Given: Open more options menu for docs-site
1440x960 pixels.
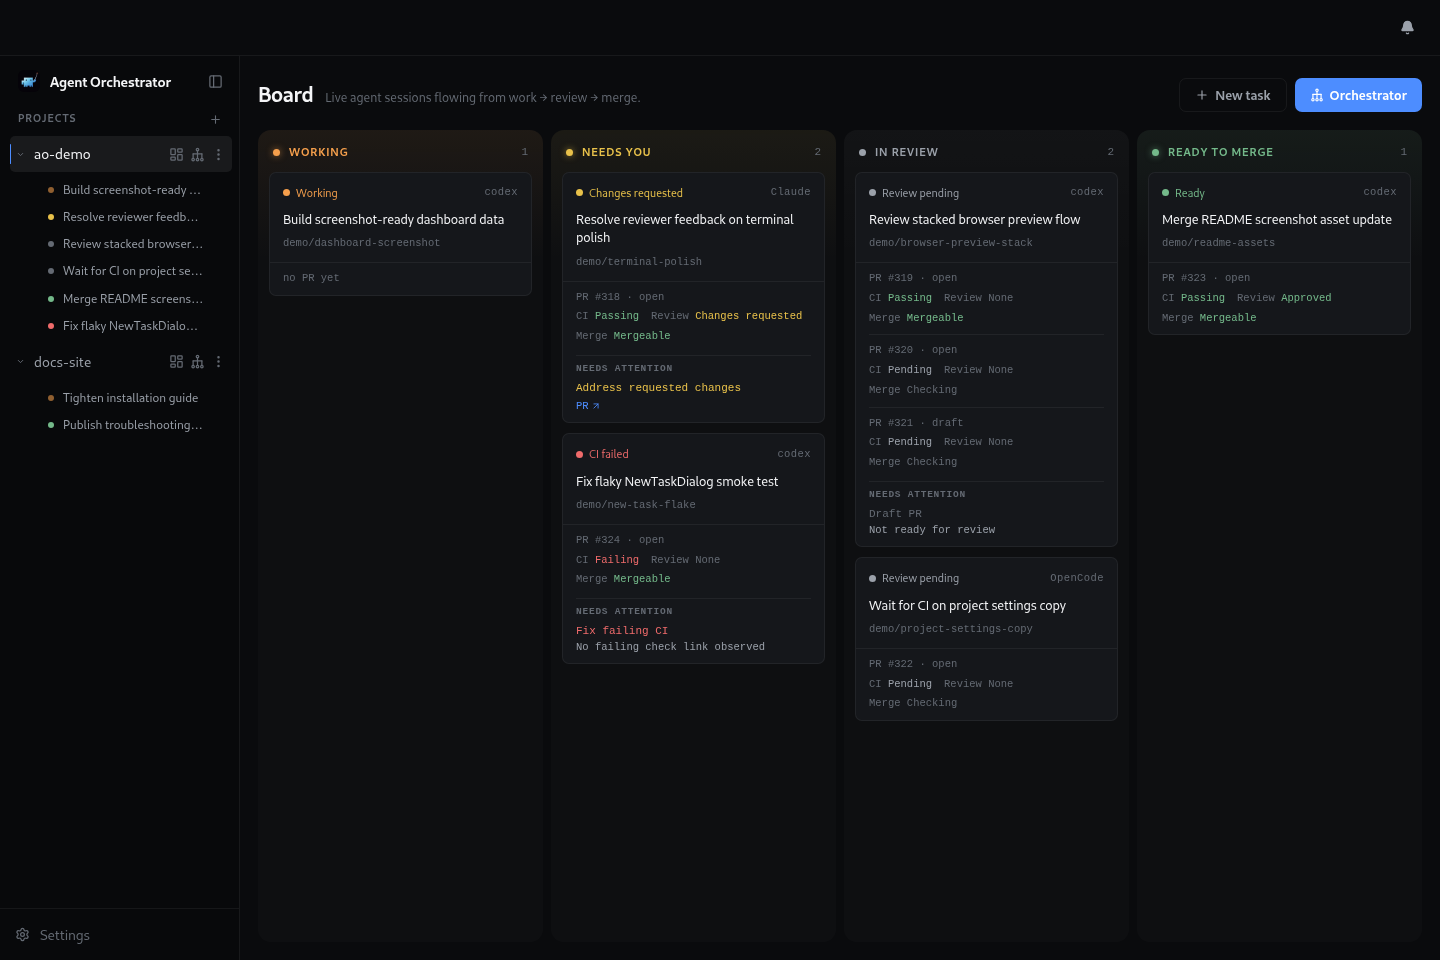Looking at the screenshot, I should pos(218,362).
